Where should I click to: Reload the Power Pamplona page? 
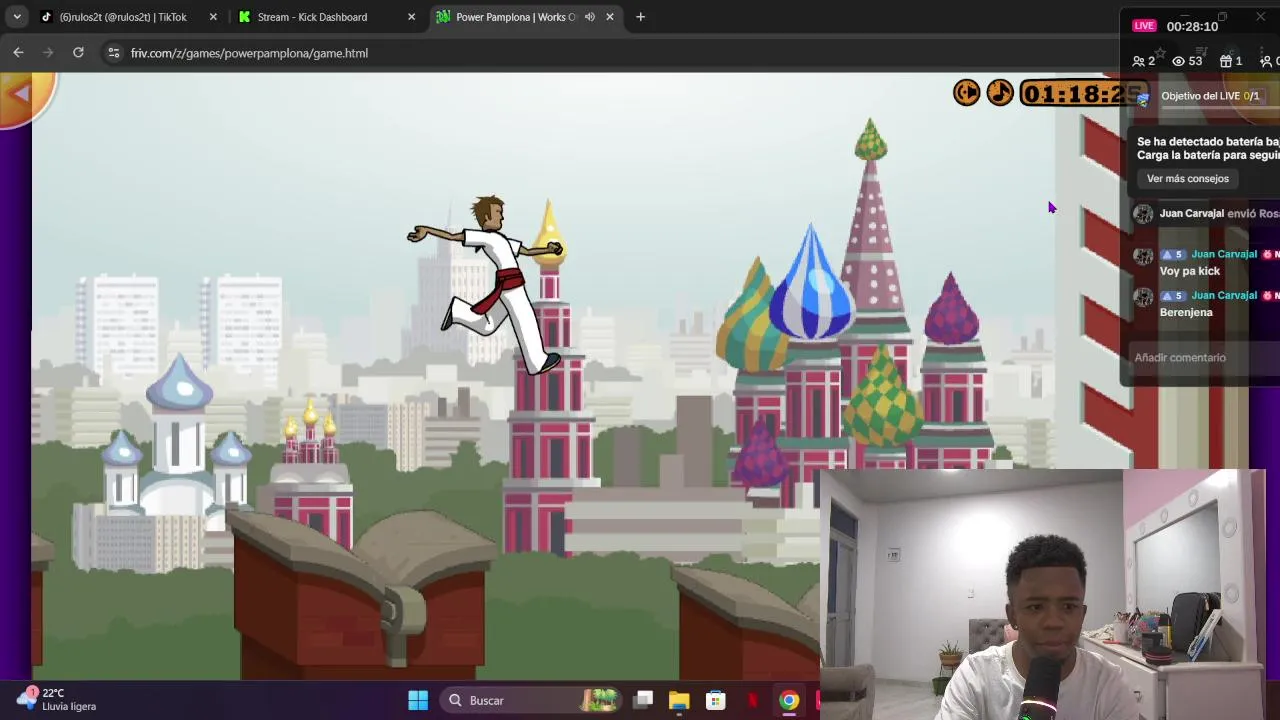pos(78,53)
